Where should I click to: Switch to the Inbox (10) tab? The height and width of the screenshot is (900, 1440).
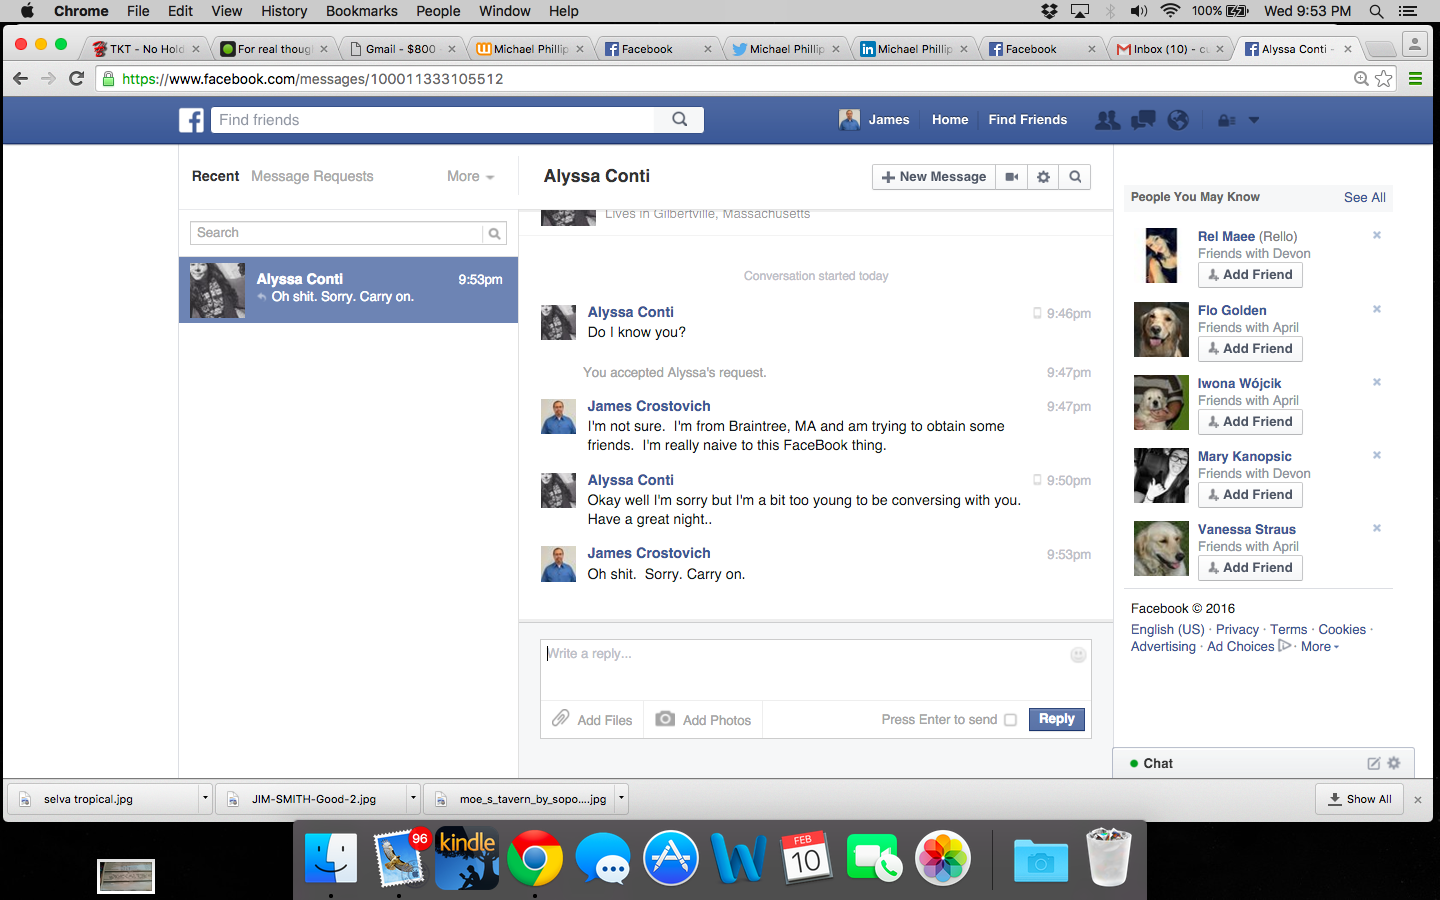[x=1169, y=48]
